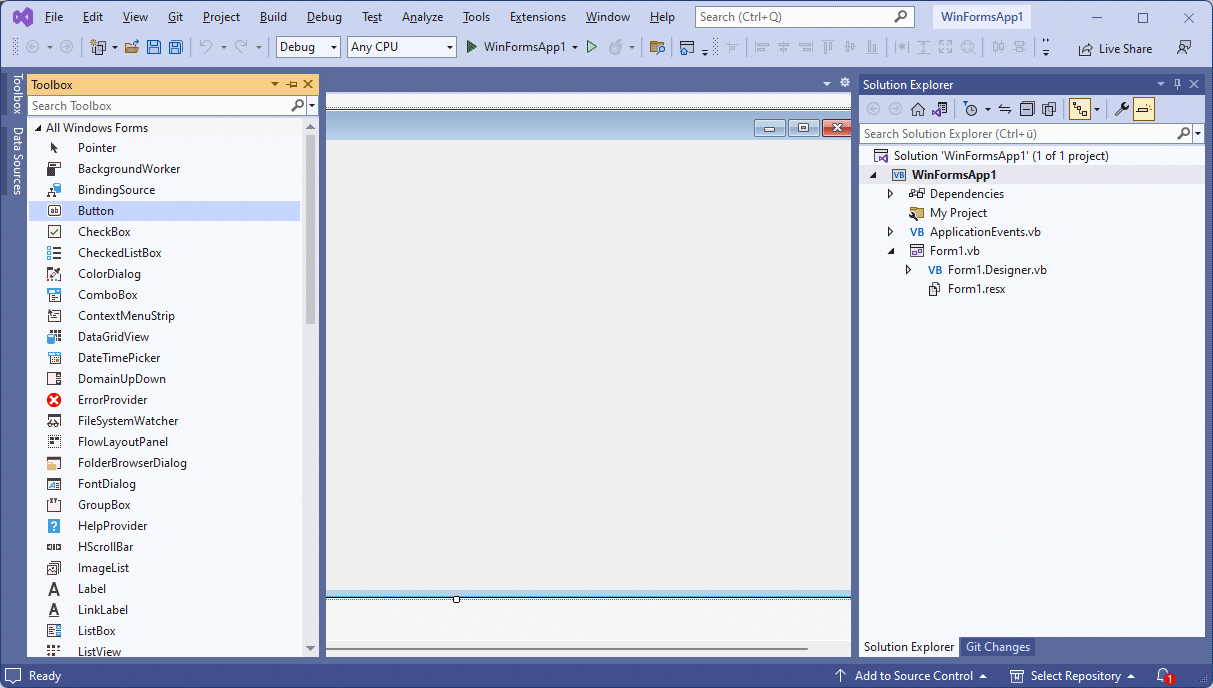The image size is (1213, 688).
Task: Click the Open File folder icon
Action: [132, 47]
